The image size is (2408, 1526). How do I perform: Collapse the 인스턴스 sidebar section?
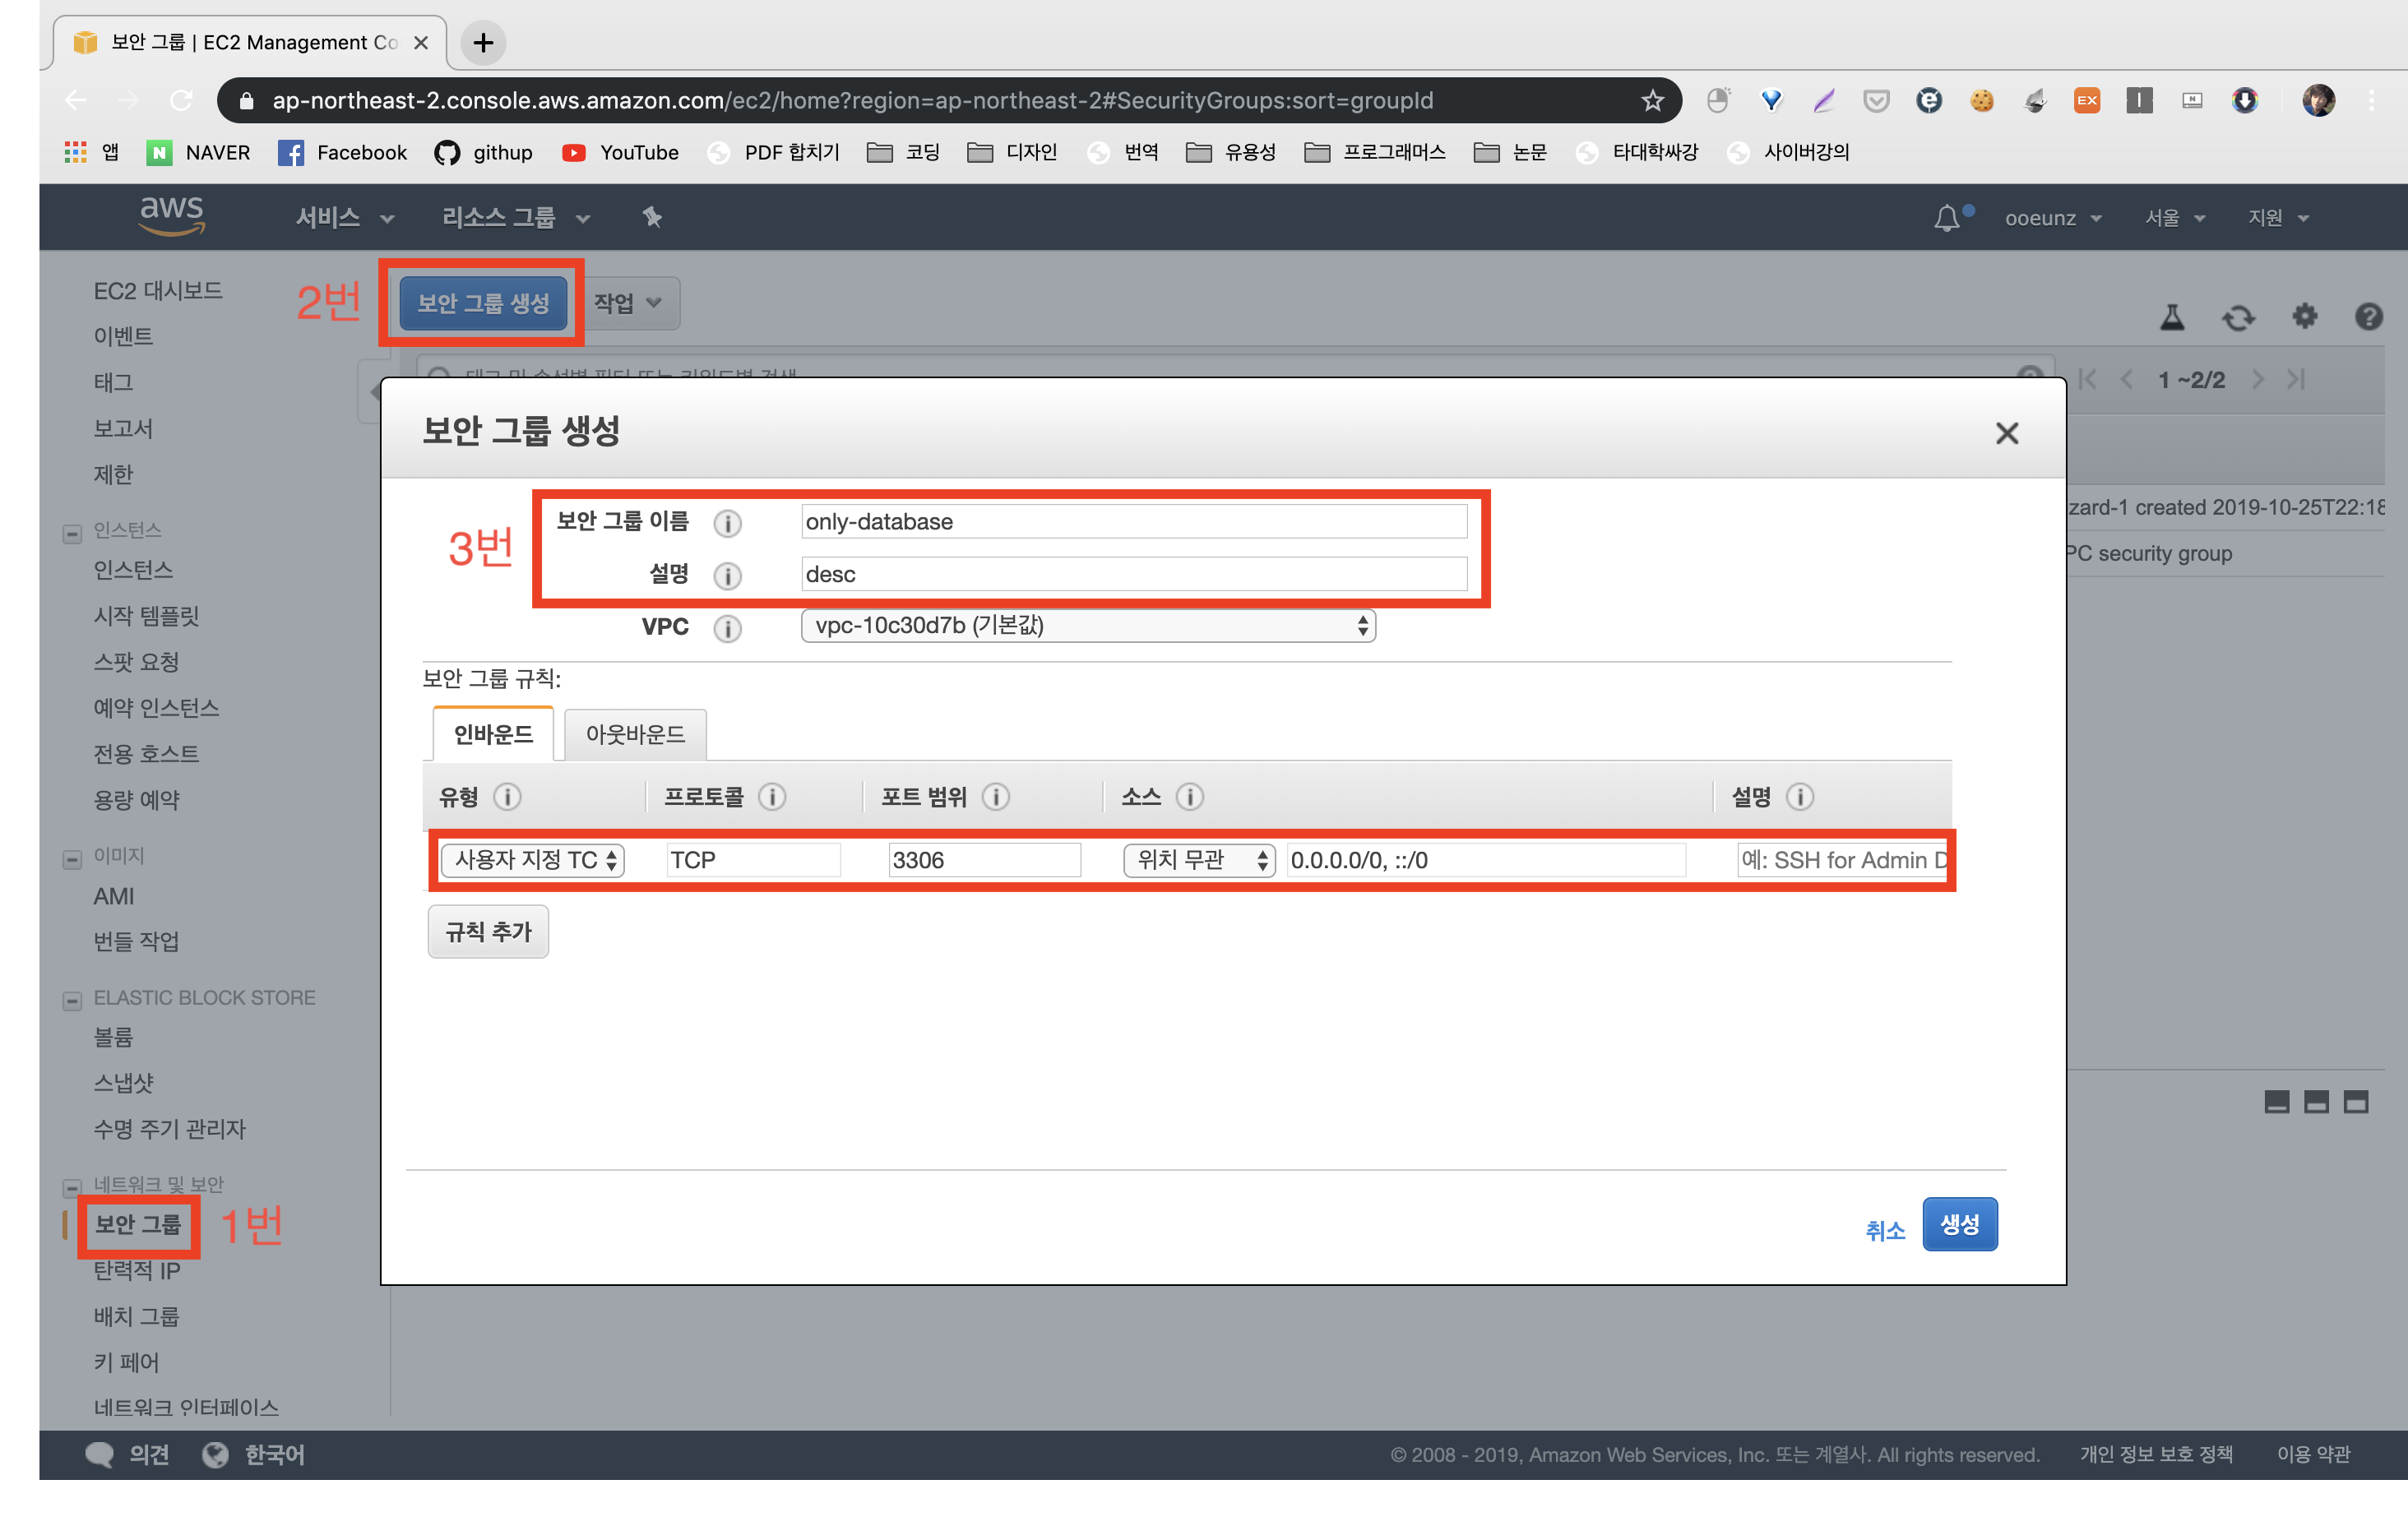(x=72, y=533)
